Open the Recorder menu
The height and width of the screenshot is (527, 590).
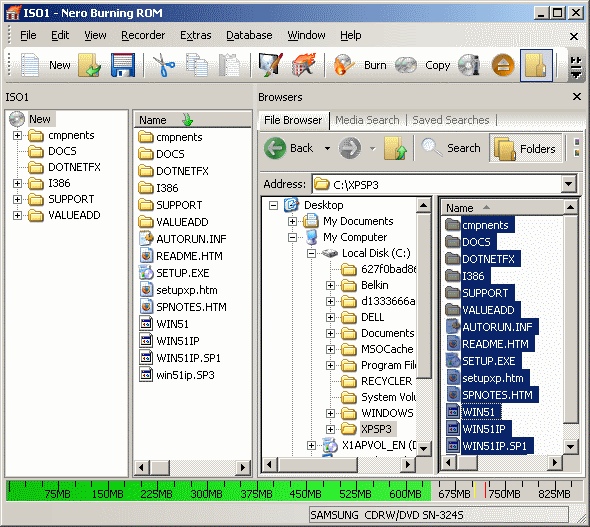[143, 35]
